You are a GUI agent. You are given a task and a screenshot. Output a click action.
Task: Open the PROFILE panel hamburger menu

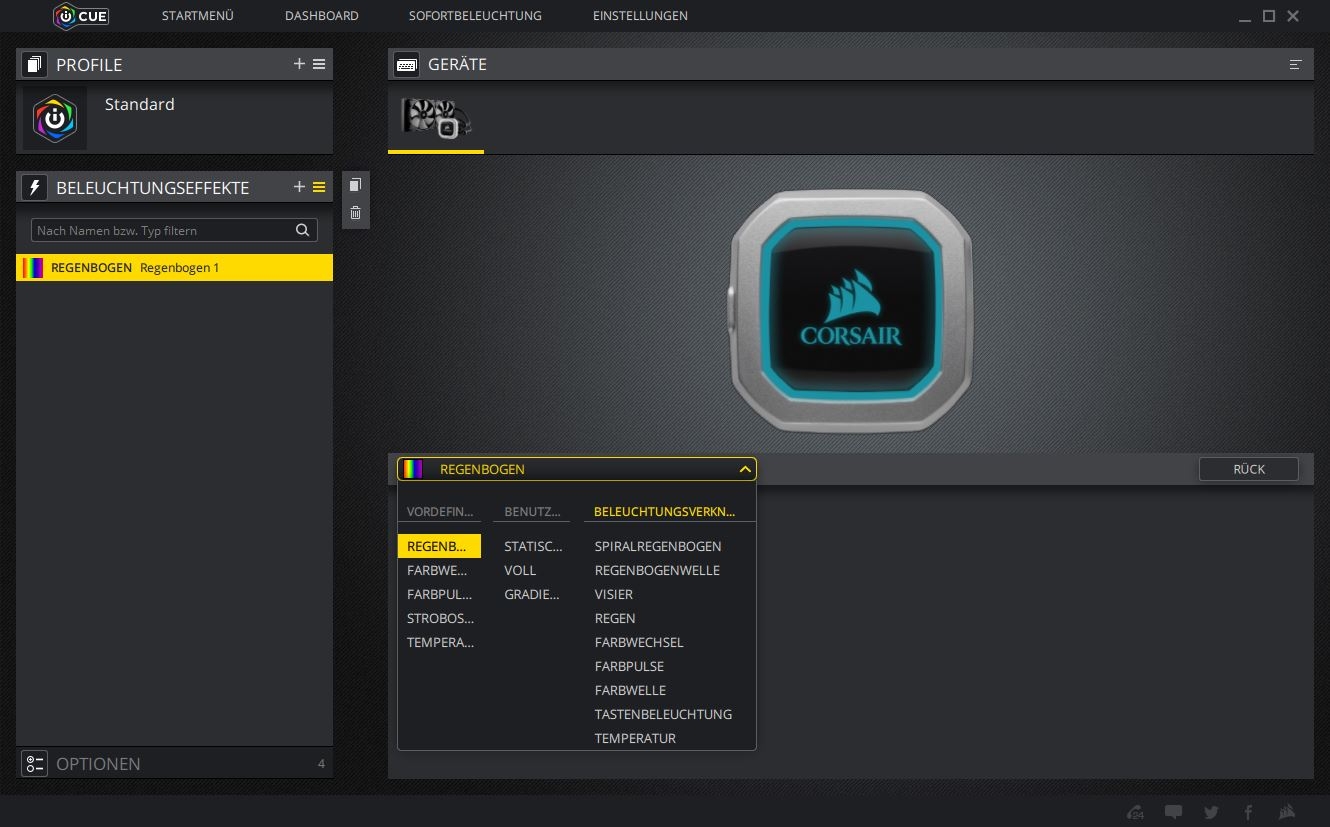pos(319,64)
